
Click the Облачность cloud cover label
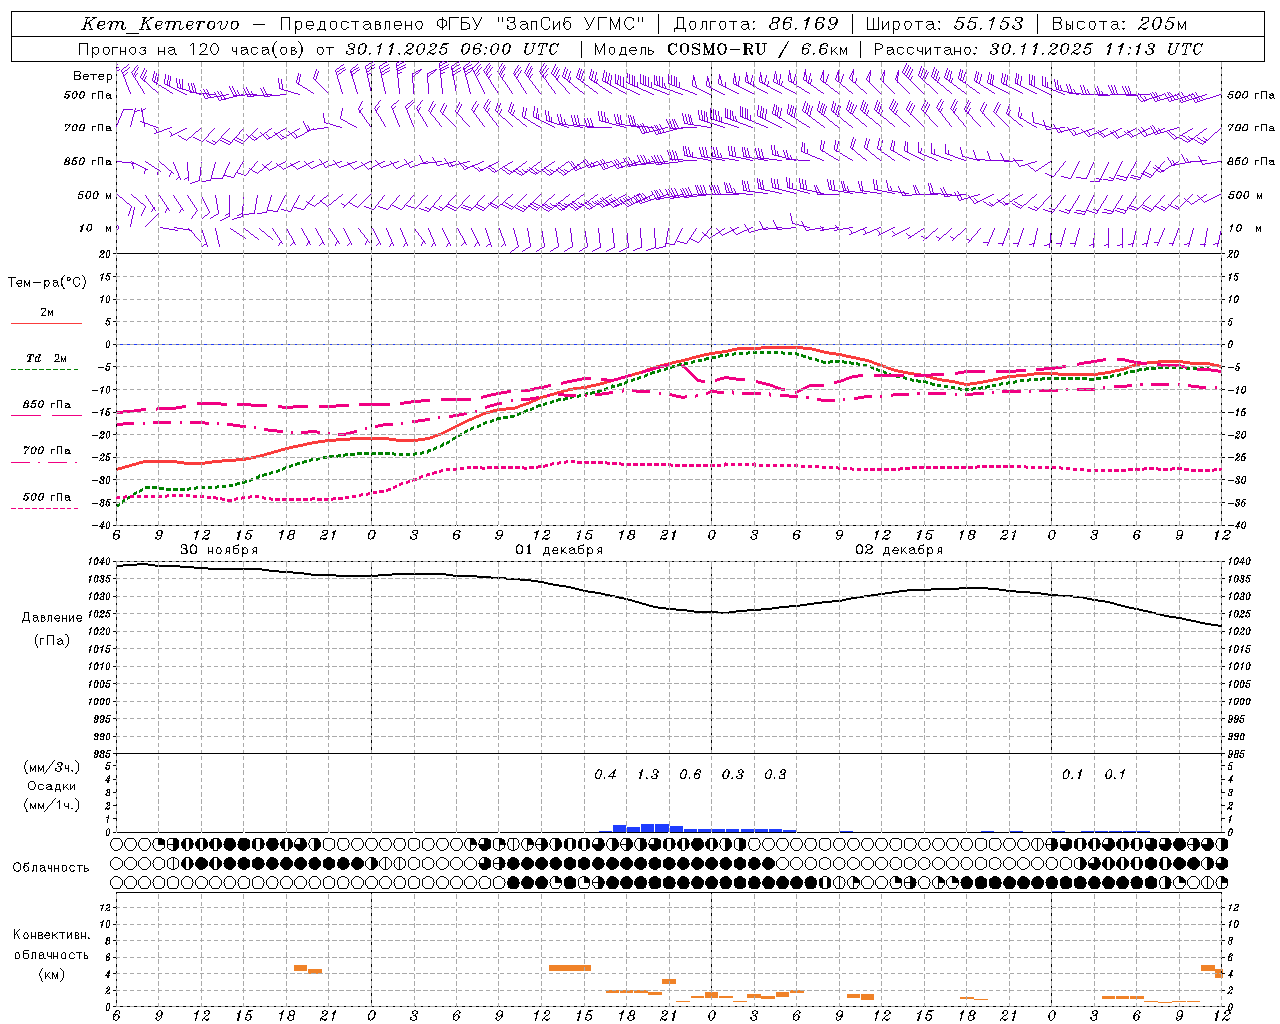pyautogui.click(x=51, y=867)
